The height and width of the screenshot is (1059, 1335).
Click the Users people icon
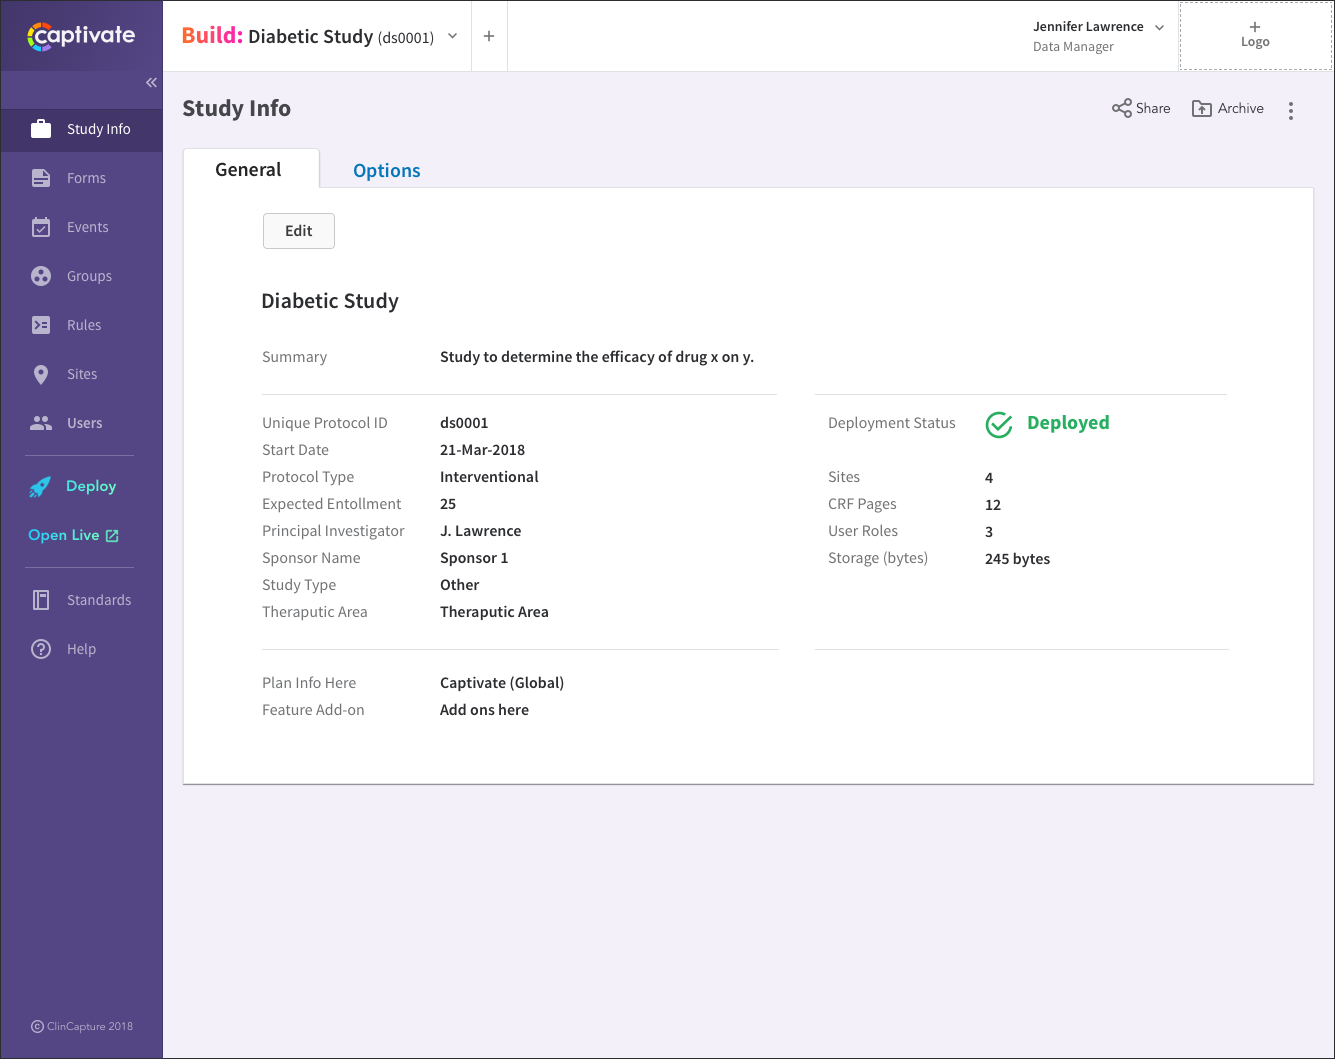(41, 423)
